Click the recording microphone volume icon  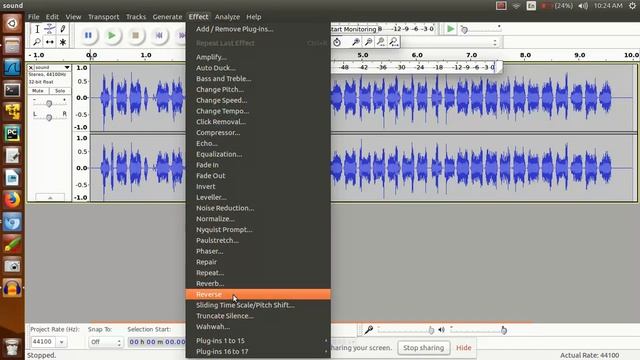tap(369, 330)
